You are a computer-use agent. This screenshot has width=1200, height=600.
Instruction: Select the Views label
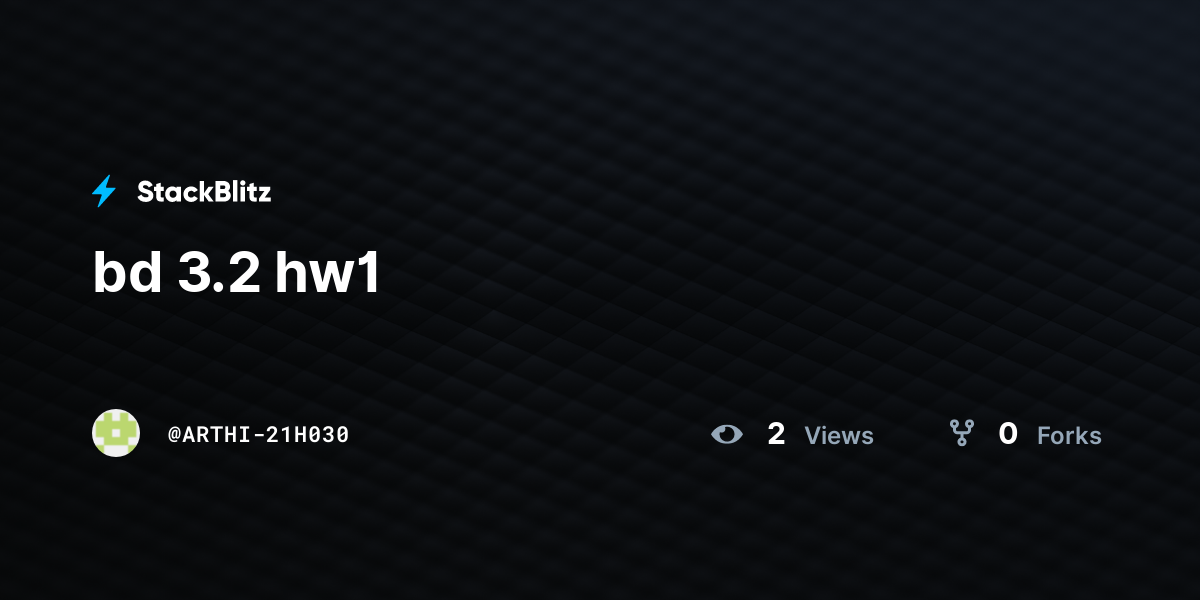coord(839,436)
